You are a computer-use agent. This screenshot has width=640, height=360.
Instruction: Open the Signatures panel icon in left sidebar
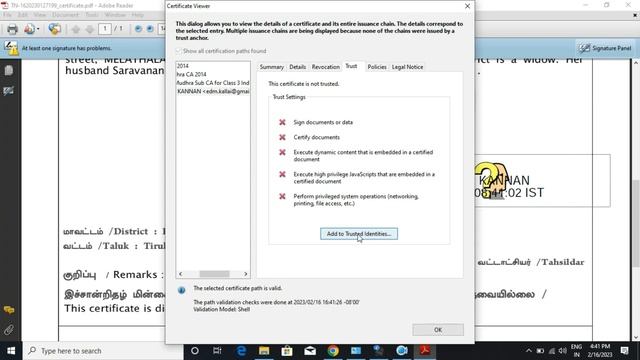pyautogui.click(x=9, y=91)
